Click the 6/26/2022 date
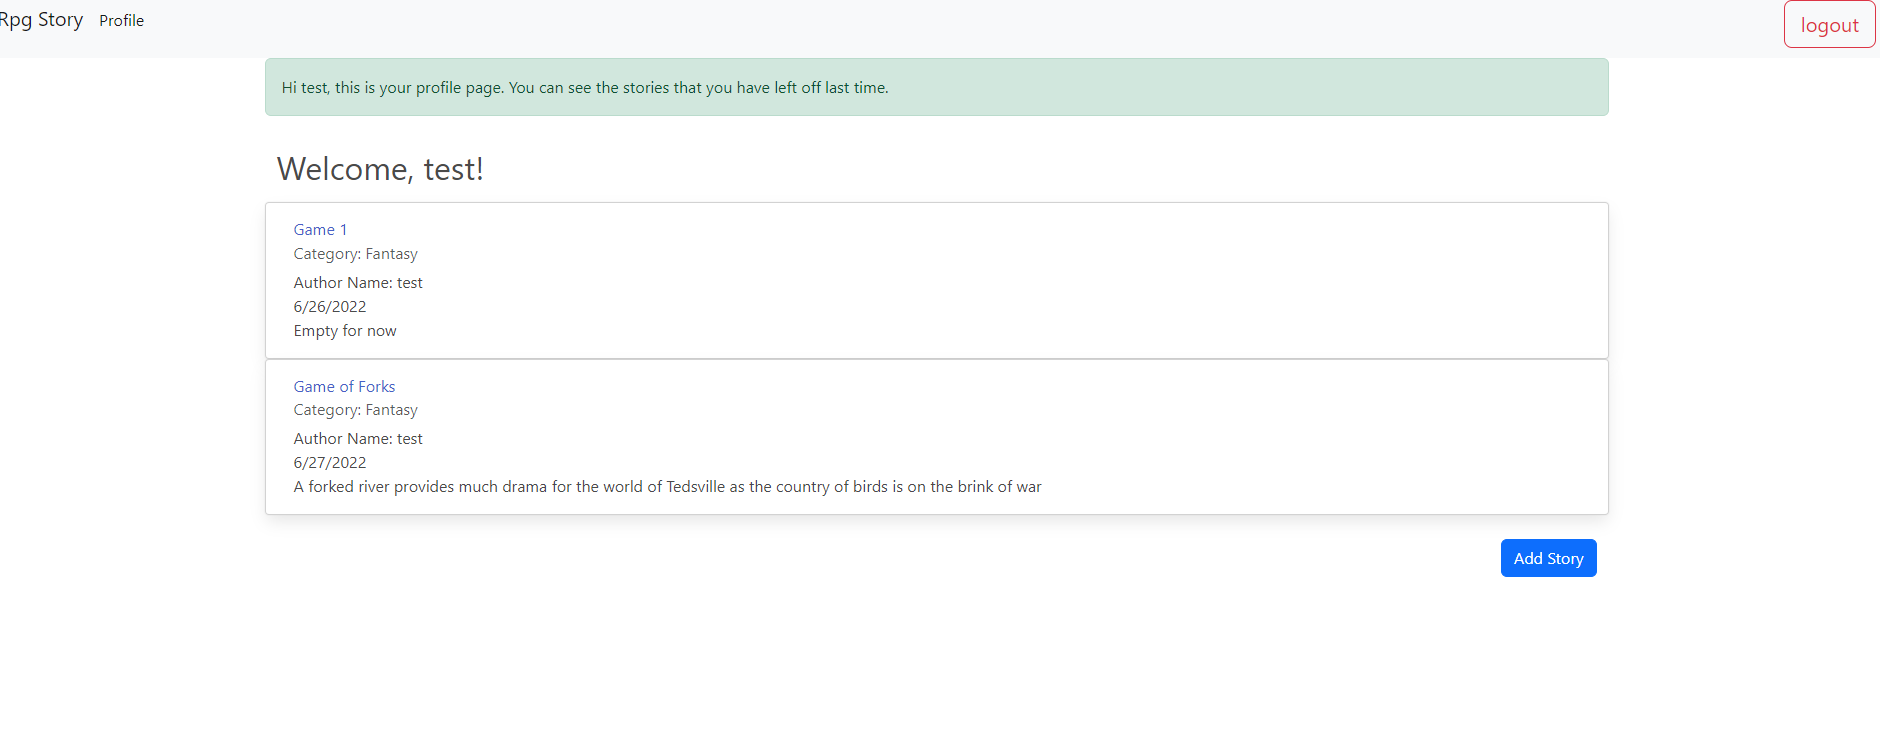Screen dimensions: 1880x743 330,307
